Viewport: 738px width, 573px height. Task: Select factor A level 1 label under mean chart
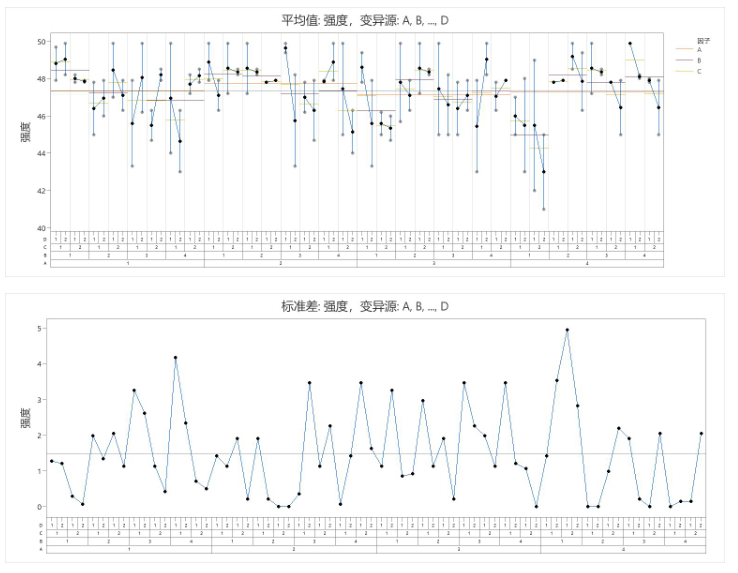(127, 264)
